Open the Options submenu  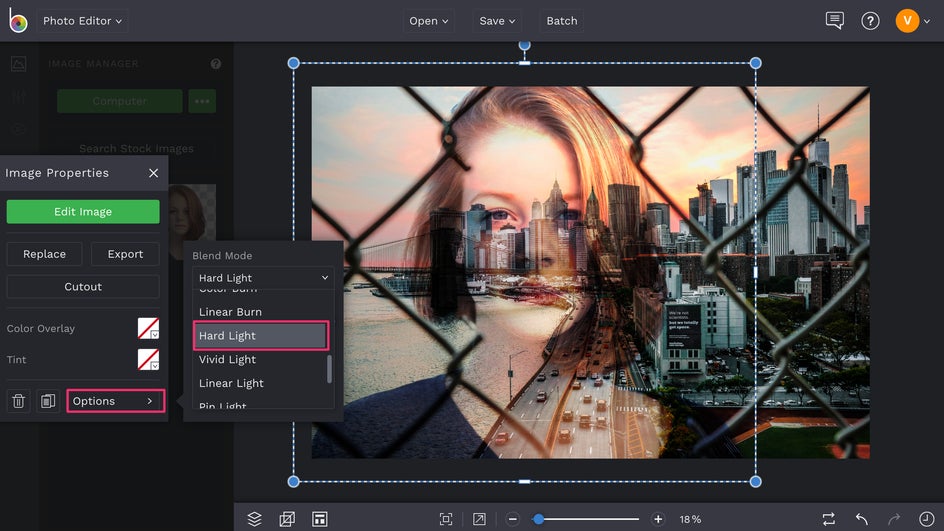tap(116, 401)
